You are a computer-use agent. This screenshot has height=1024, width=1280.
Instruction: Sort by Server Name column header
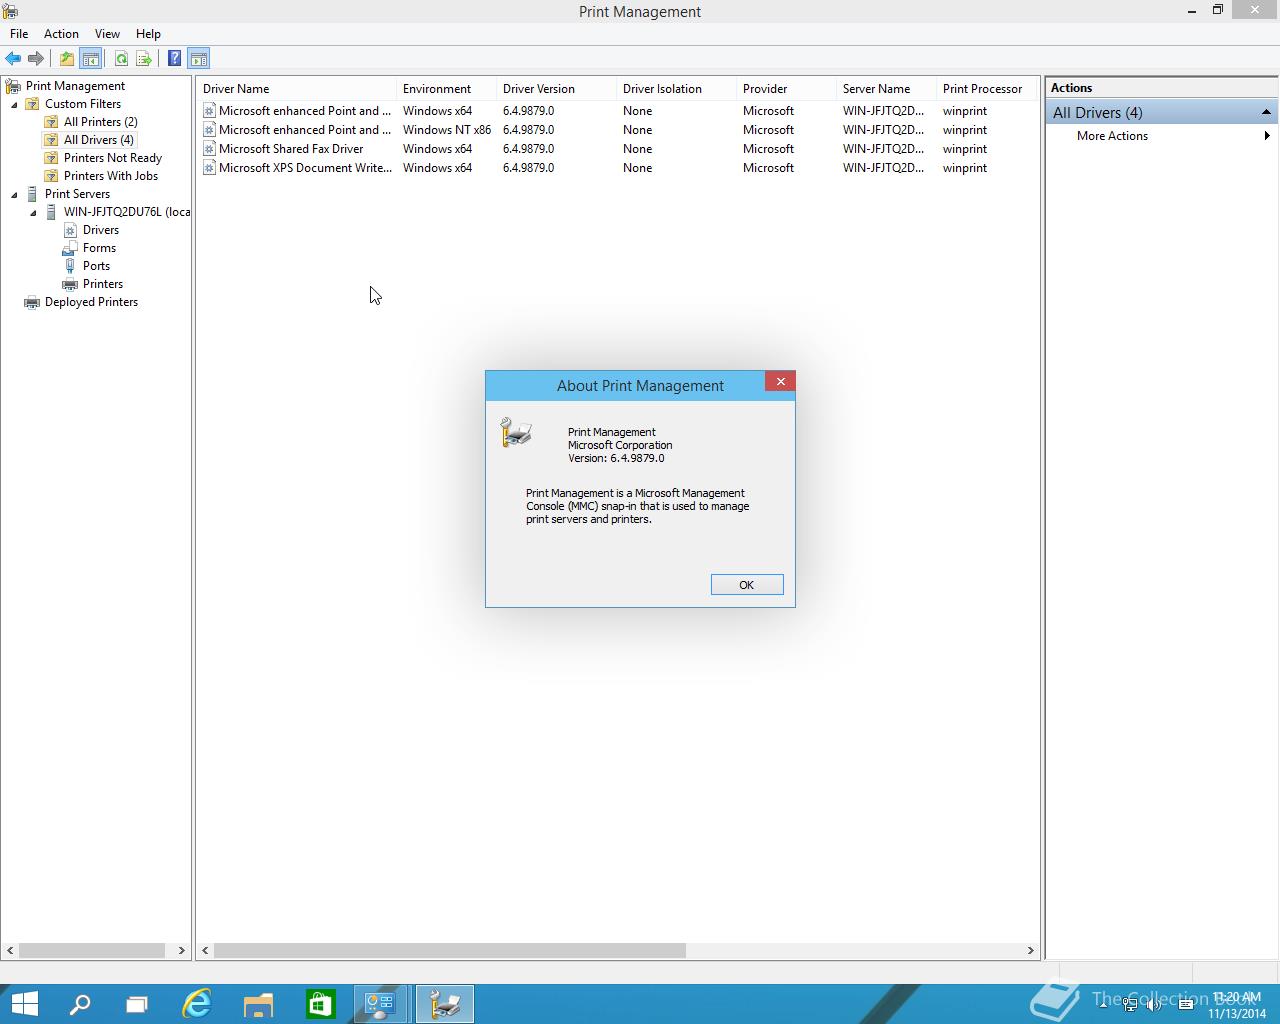pyautogui.click(x=887, y=89)
